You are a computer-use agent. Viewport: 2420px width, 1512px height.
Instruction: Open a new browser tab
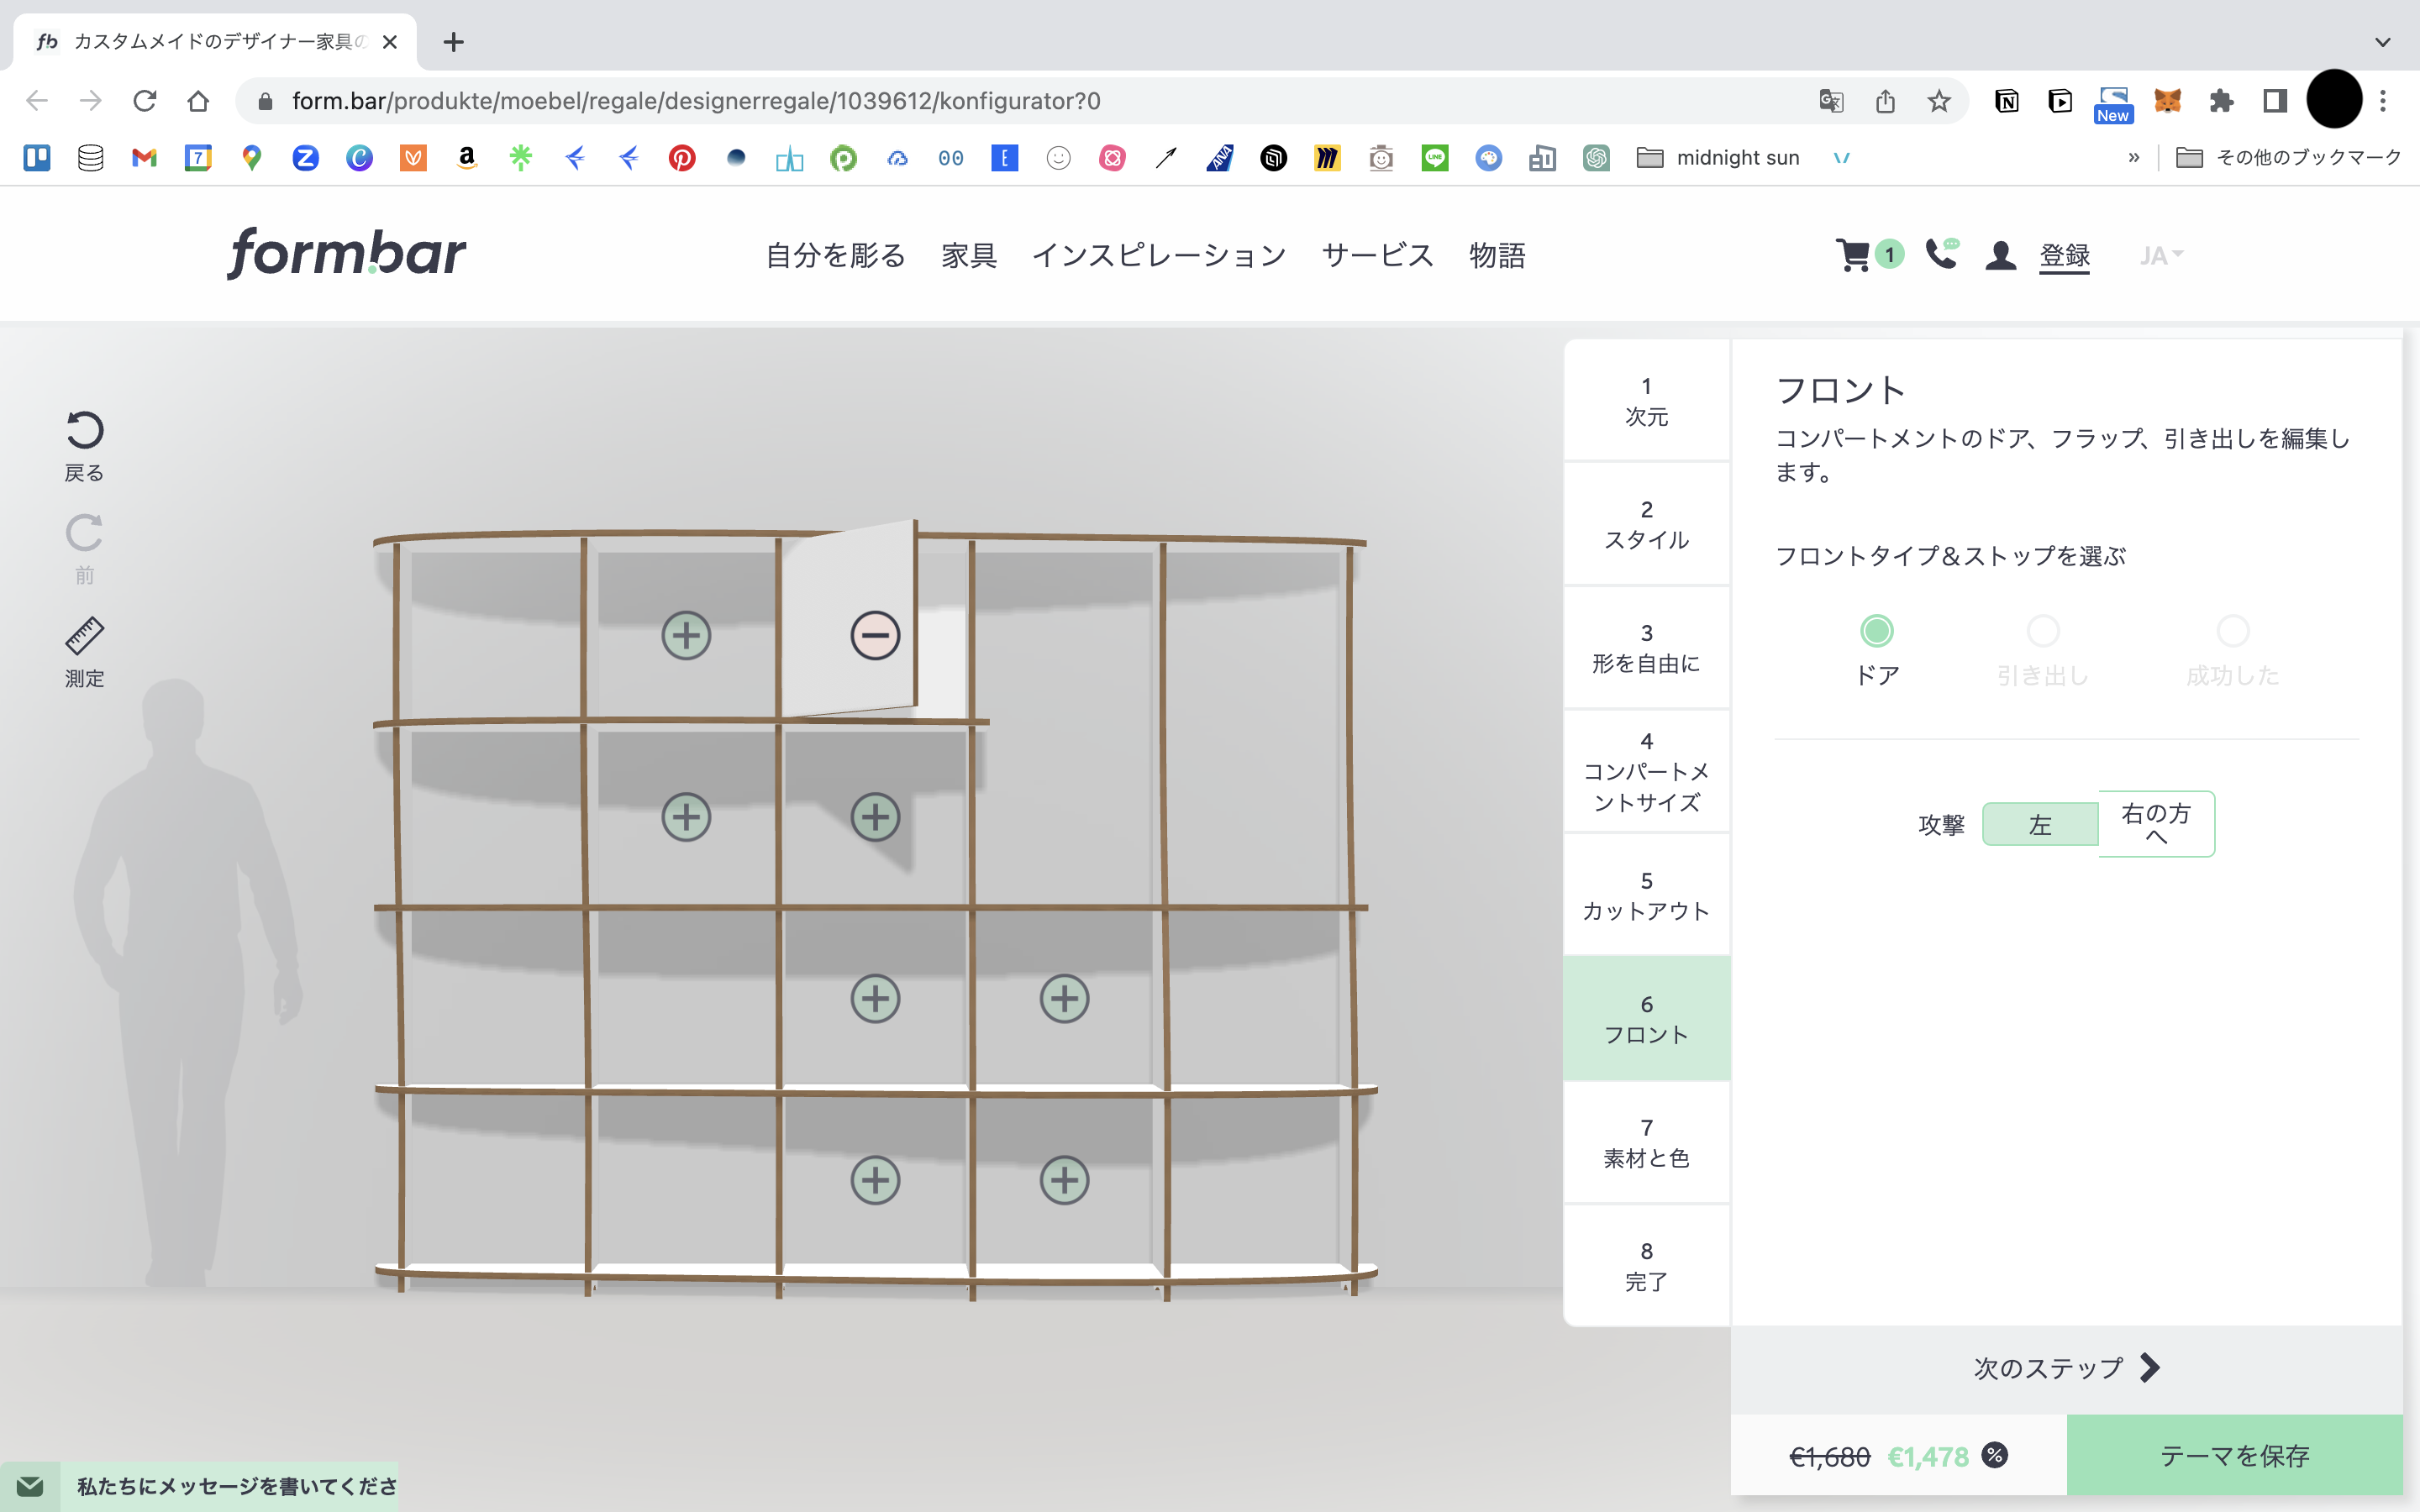[453, 42]
